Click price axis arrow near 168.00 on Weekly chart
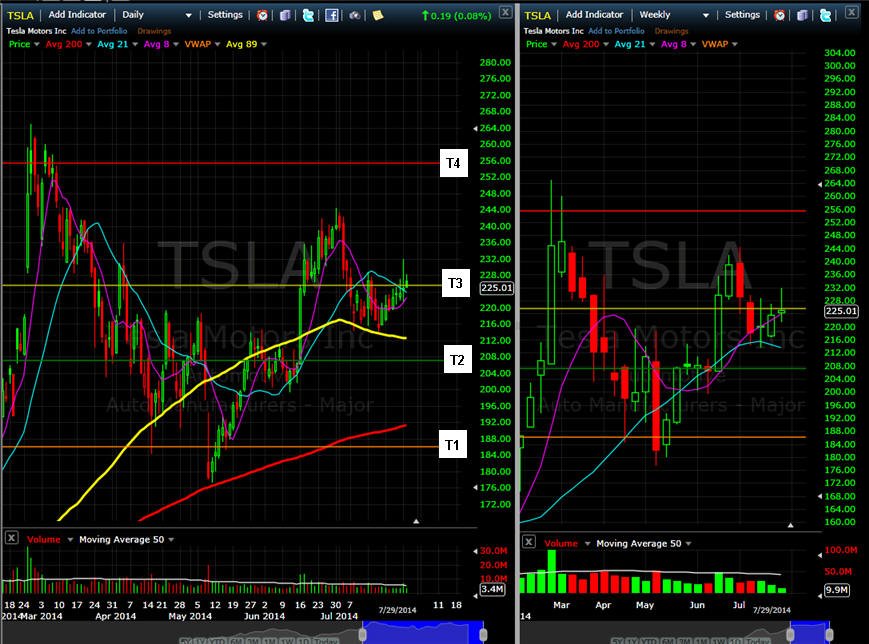Viewport: 869px width, 644px height. tap(820, 496)
